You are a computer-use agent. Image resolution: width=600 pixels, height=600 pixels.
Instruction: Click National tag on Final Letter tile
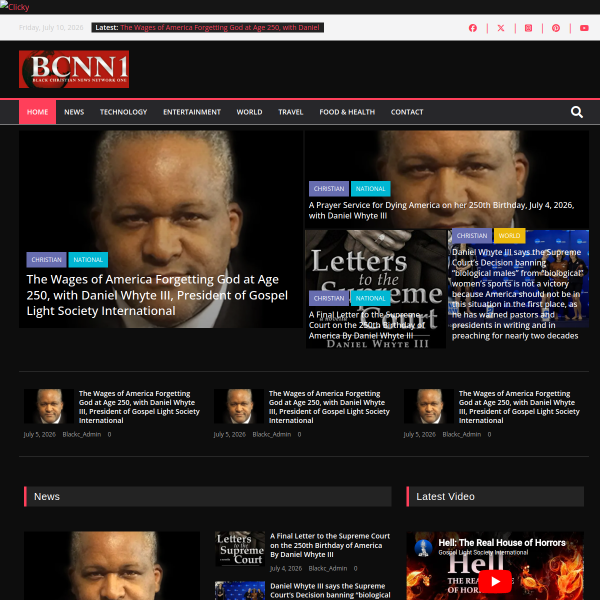click(370, 298)
